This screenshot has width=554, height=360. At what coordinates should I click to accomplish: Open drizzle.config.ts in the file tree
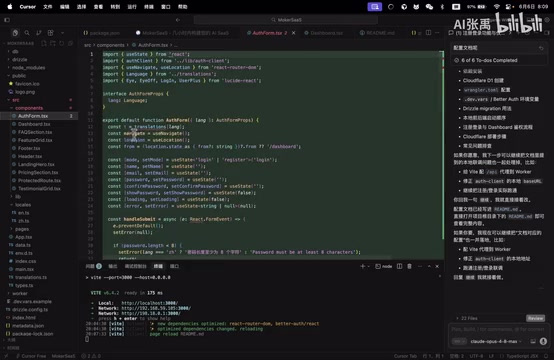[30, 309]
